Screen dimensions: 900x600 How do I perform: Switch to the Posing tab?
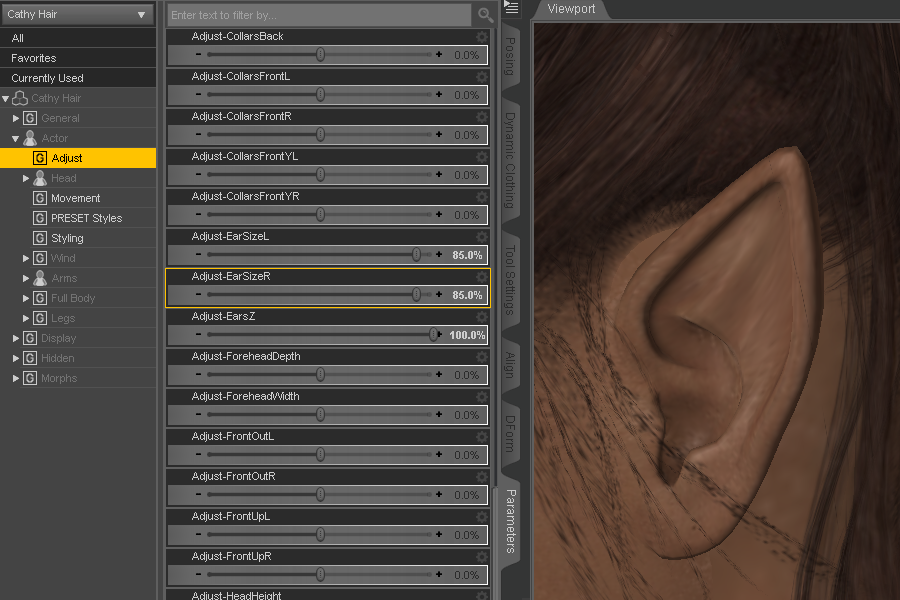click(510, 56)
